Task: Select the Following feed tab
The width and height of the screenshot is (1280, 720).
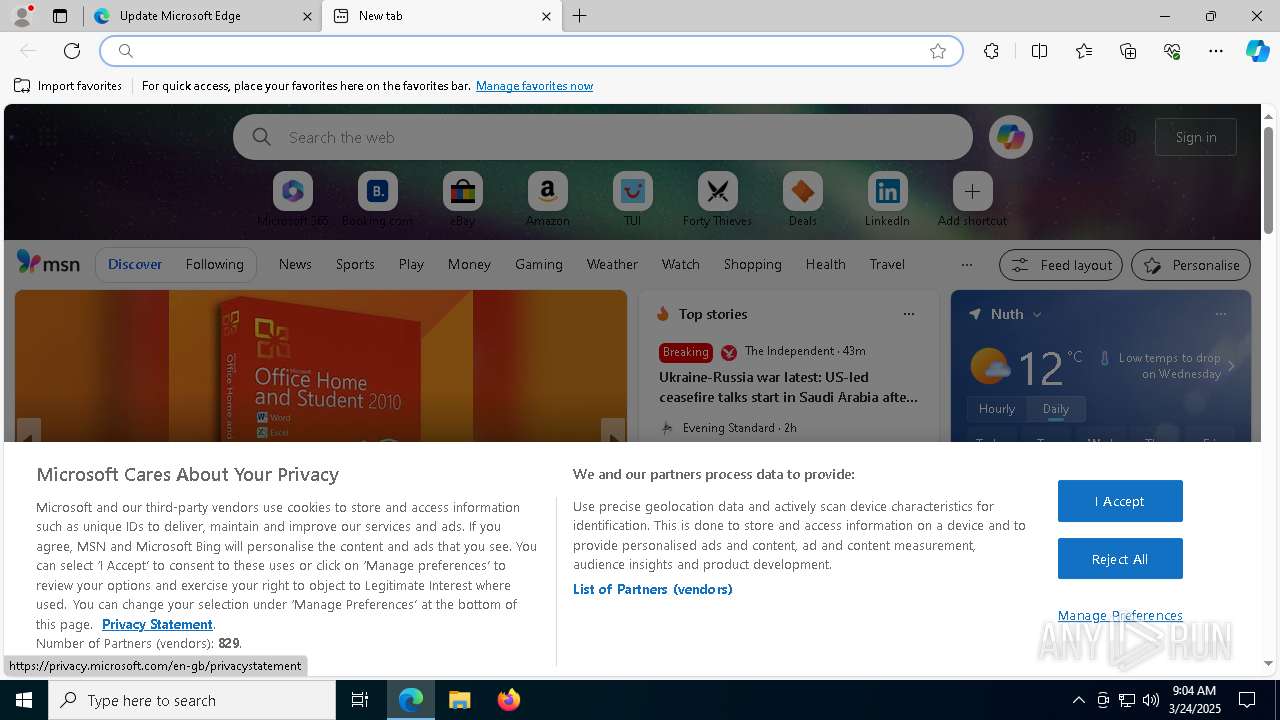Action: 214,264
